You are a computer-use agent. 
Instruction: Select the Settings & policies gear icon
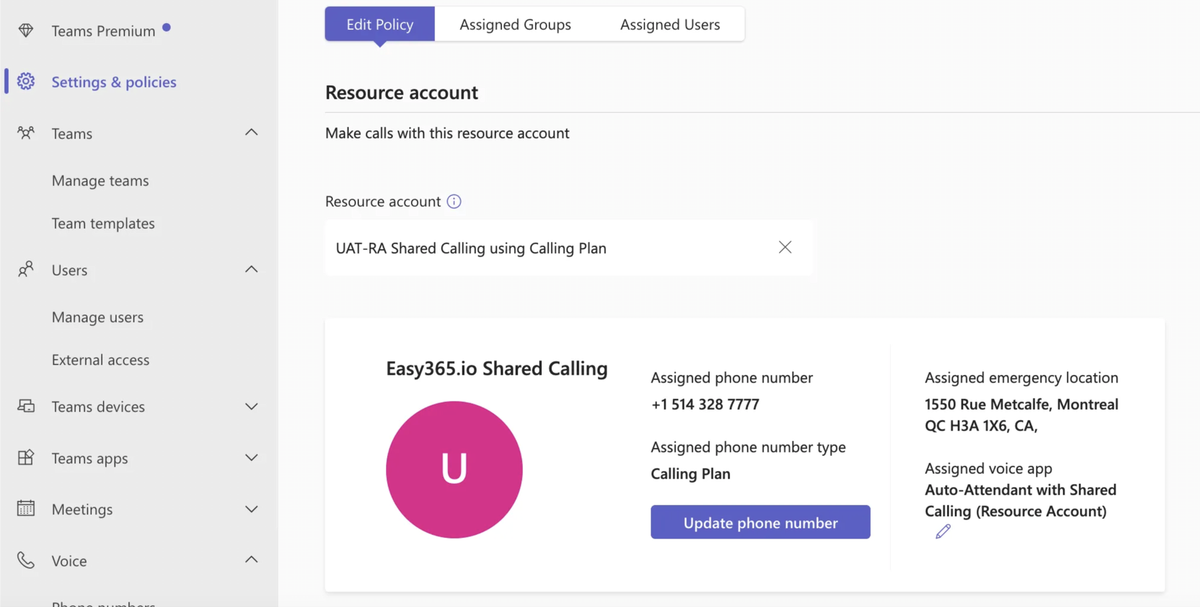coord(25,81)
